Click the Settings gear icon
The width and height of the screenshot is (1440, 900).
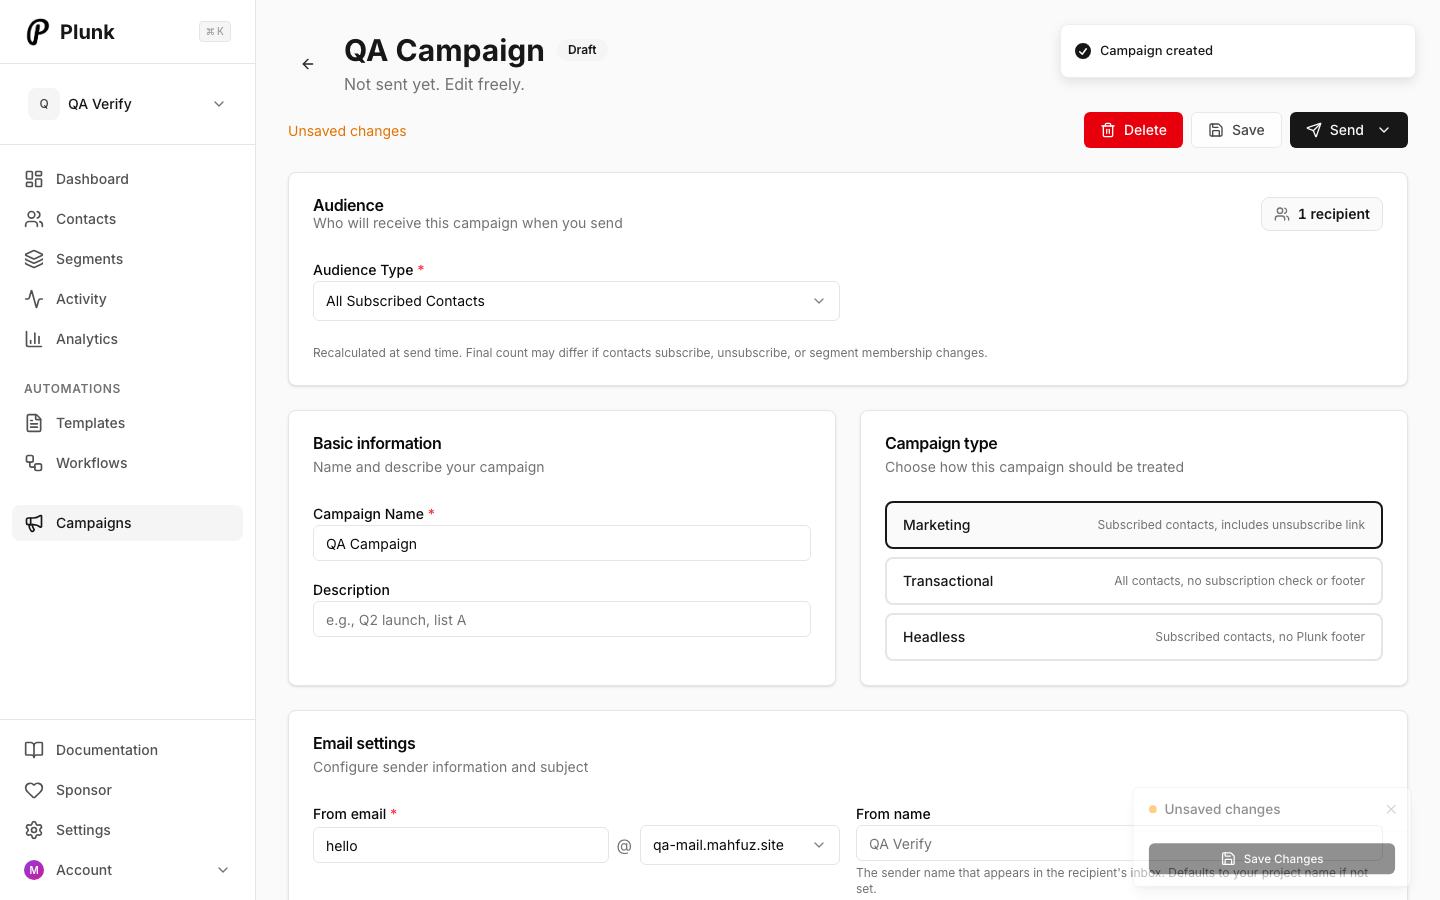click(34, 830)
